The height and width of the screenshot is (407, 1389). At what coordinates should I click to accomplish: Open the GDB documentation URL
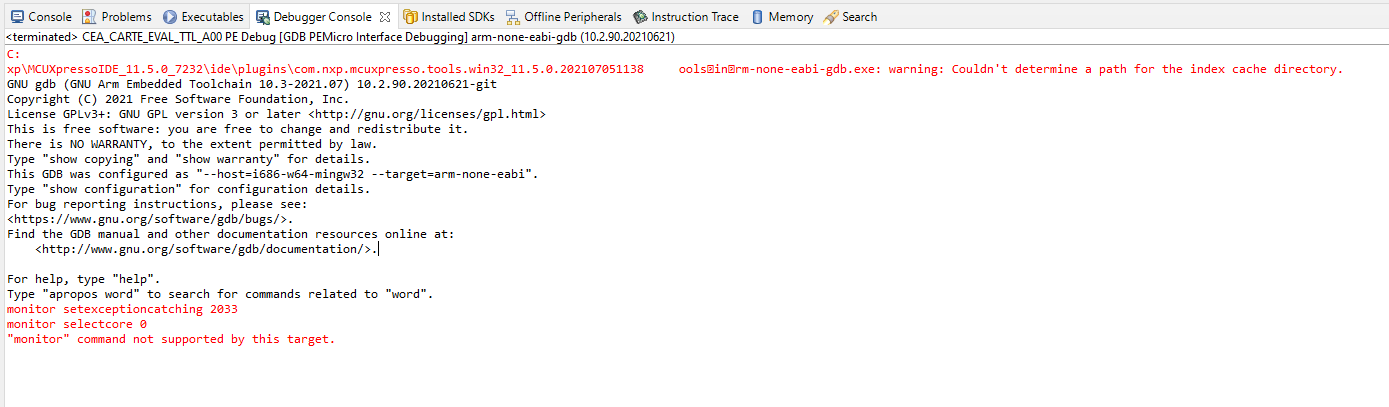(207, 249)
